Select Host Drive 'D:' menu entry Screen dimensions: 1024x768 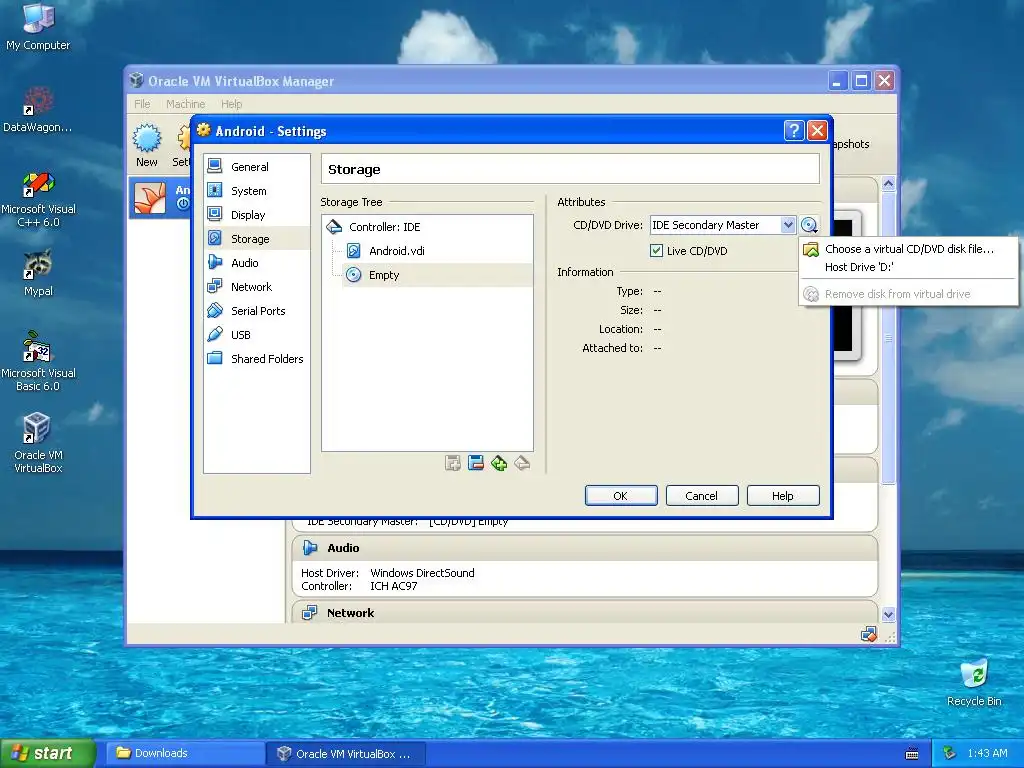click(x=908, y=267)
